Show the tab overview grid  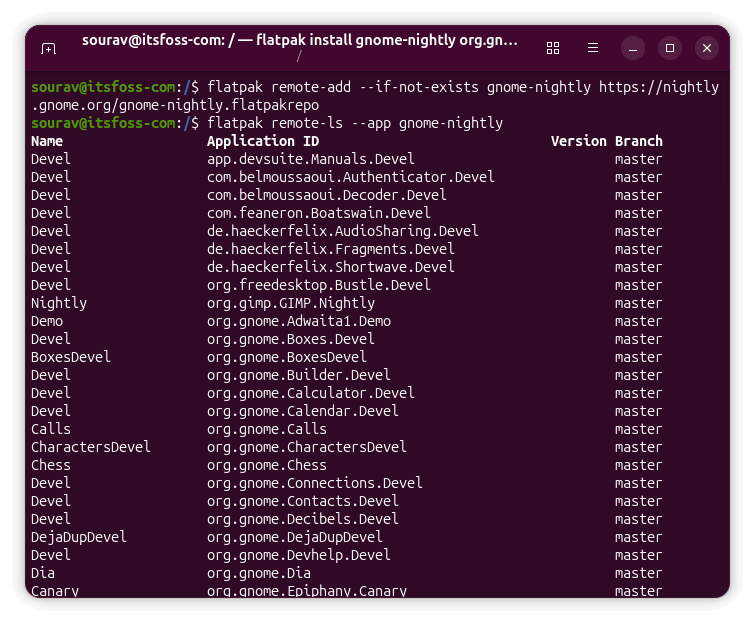tap(553, 48)
